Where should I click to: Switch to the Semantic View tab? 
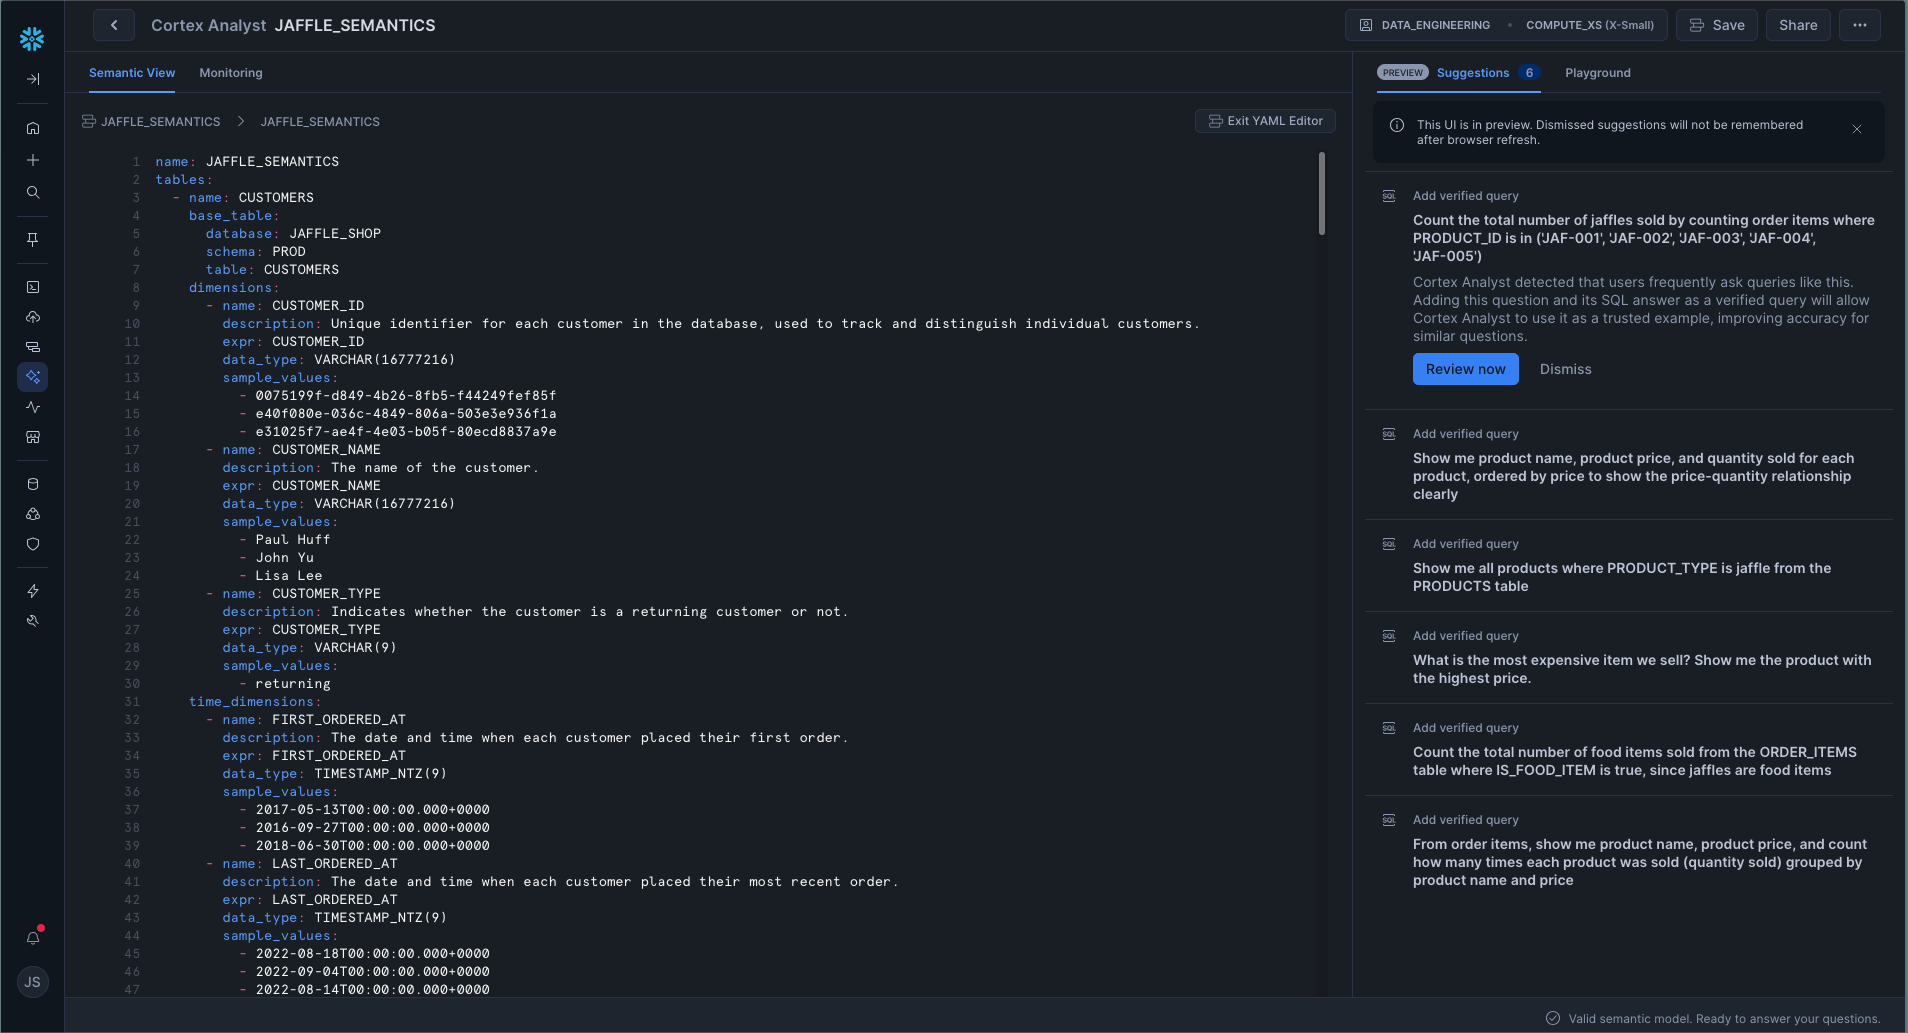tap(132, 73)
